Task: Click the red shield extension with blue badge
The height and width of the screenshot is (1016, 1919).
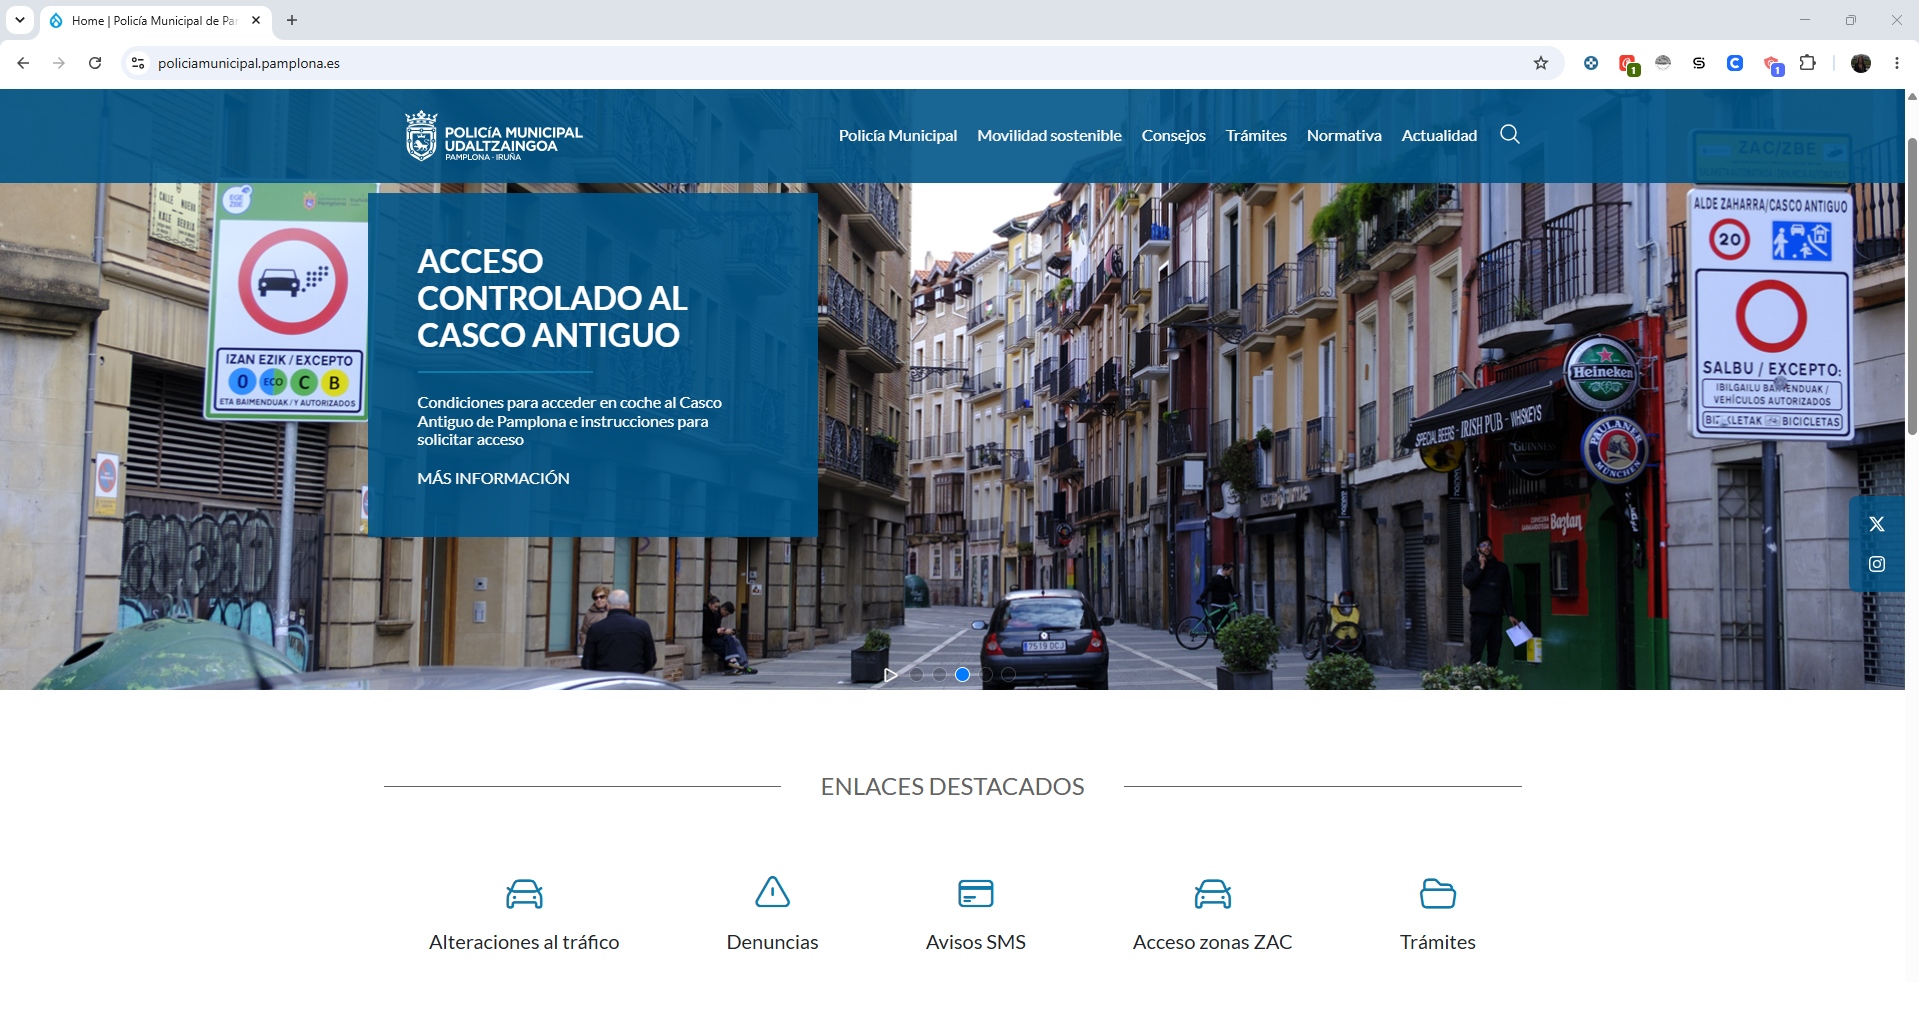Action: pyautogui.click(x=1772, y=65)
